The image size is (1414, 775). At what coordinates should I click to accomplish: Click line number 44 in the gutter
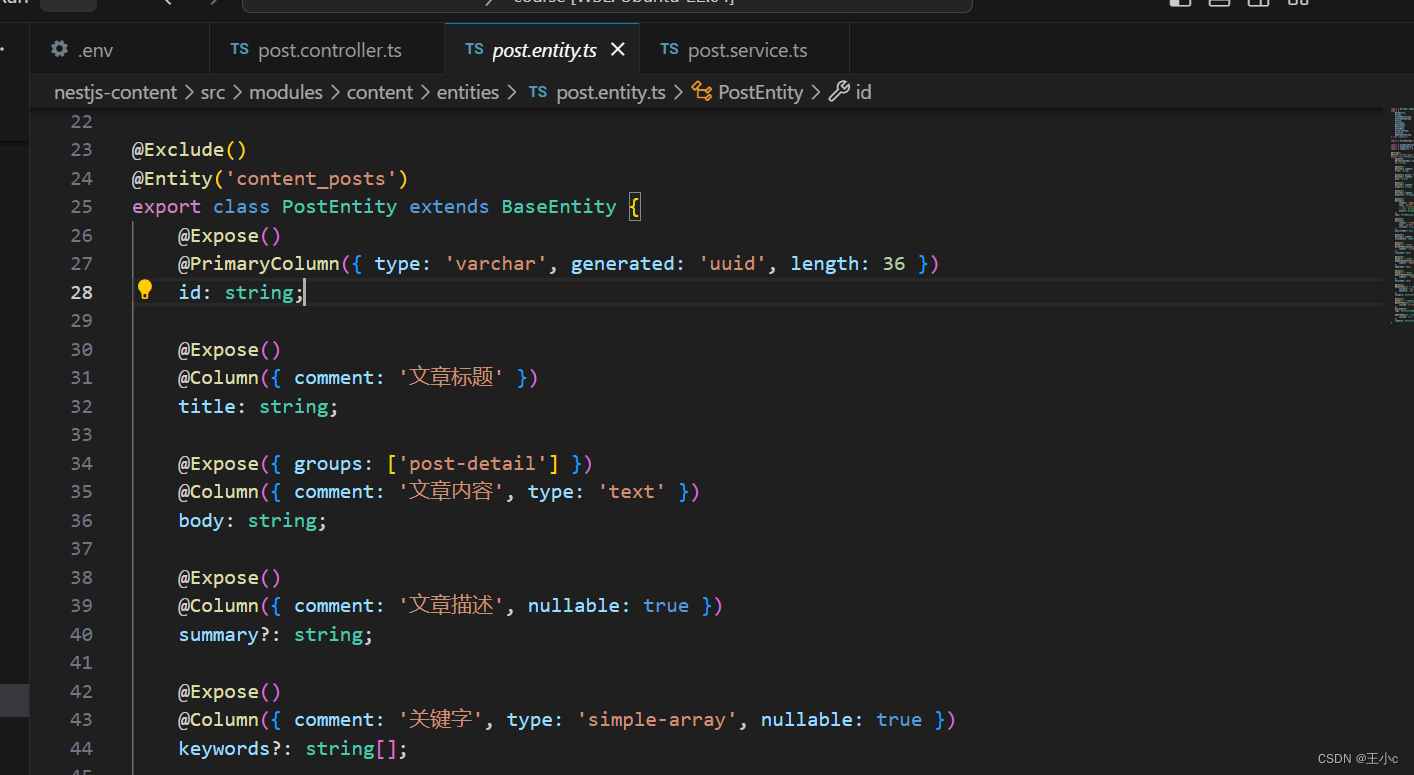tap(81, 748)
